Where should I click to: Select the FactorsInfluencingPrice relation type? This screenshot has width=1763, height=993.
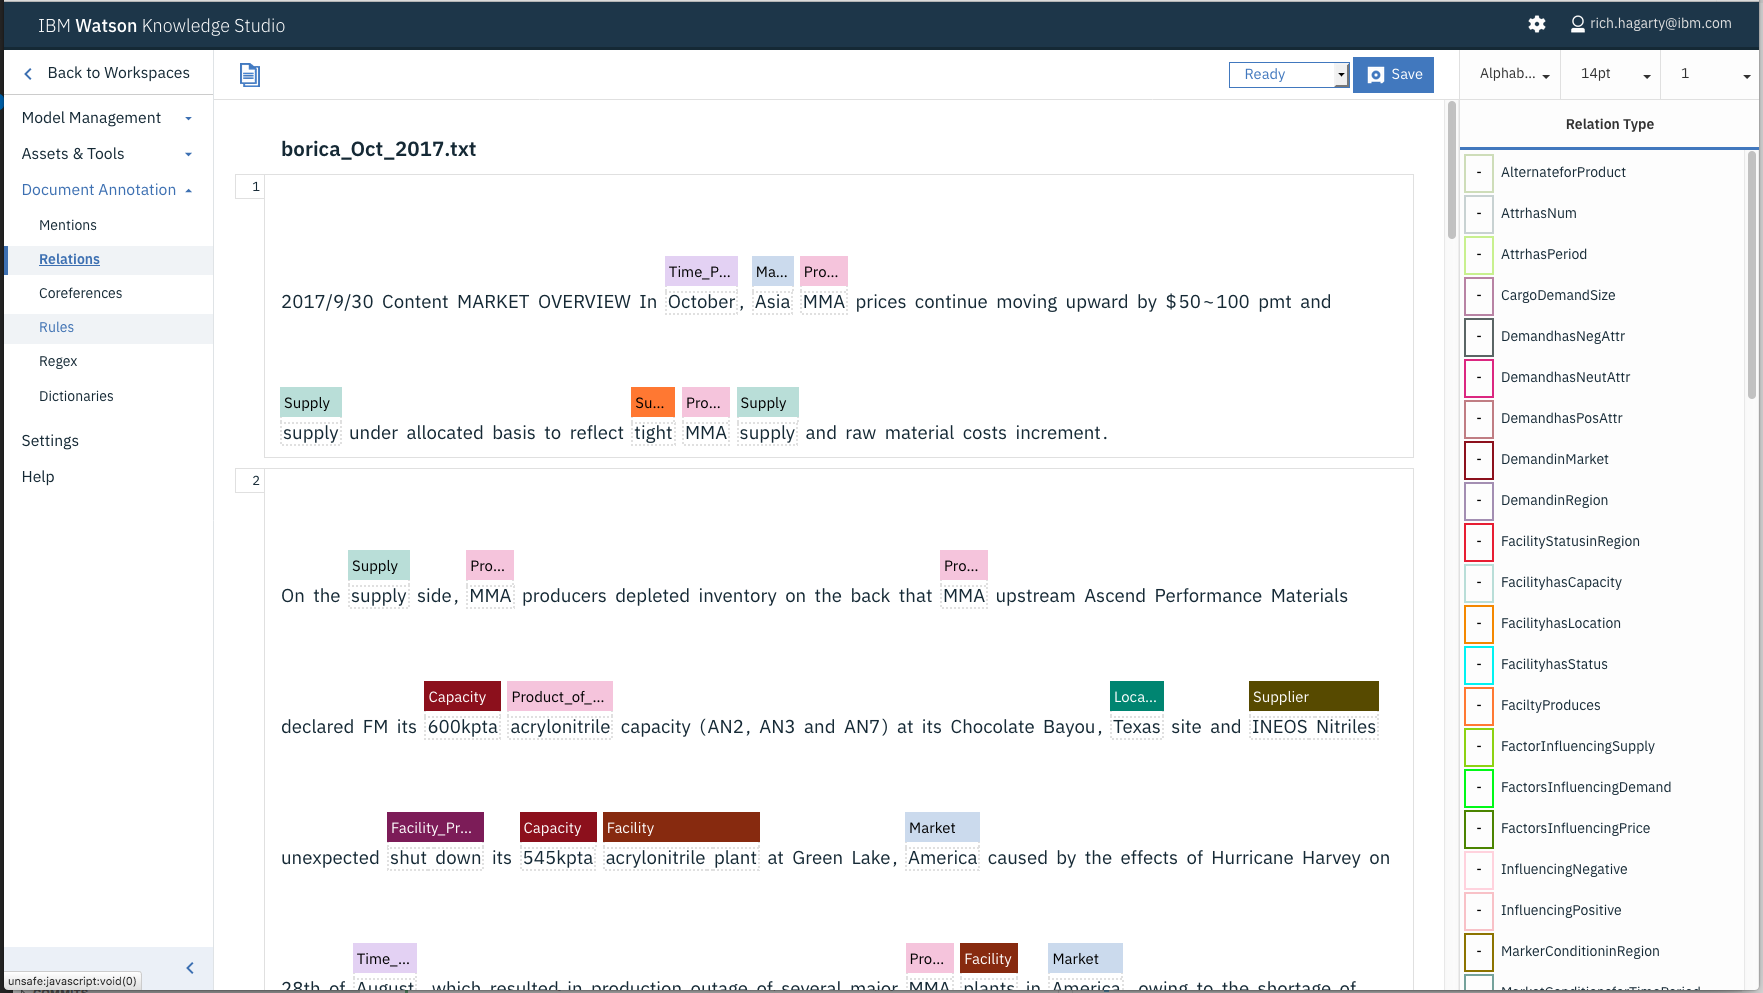click(x=1575, y=829)
